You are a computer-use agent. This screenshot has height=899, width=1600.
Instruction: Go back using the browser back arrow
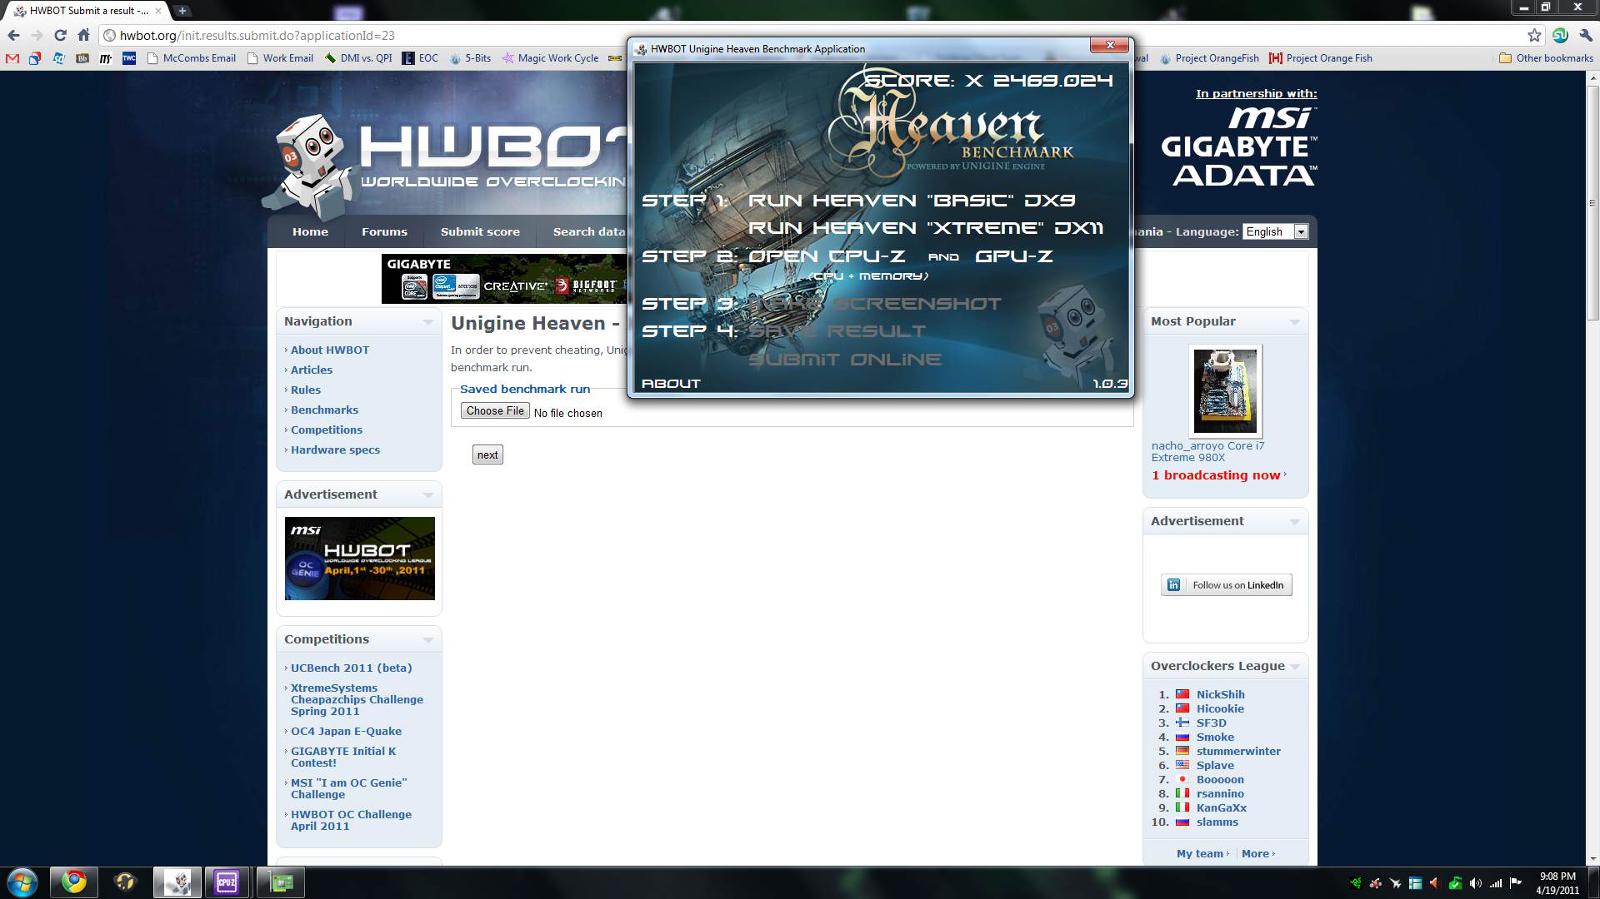point(13,35)
